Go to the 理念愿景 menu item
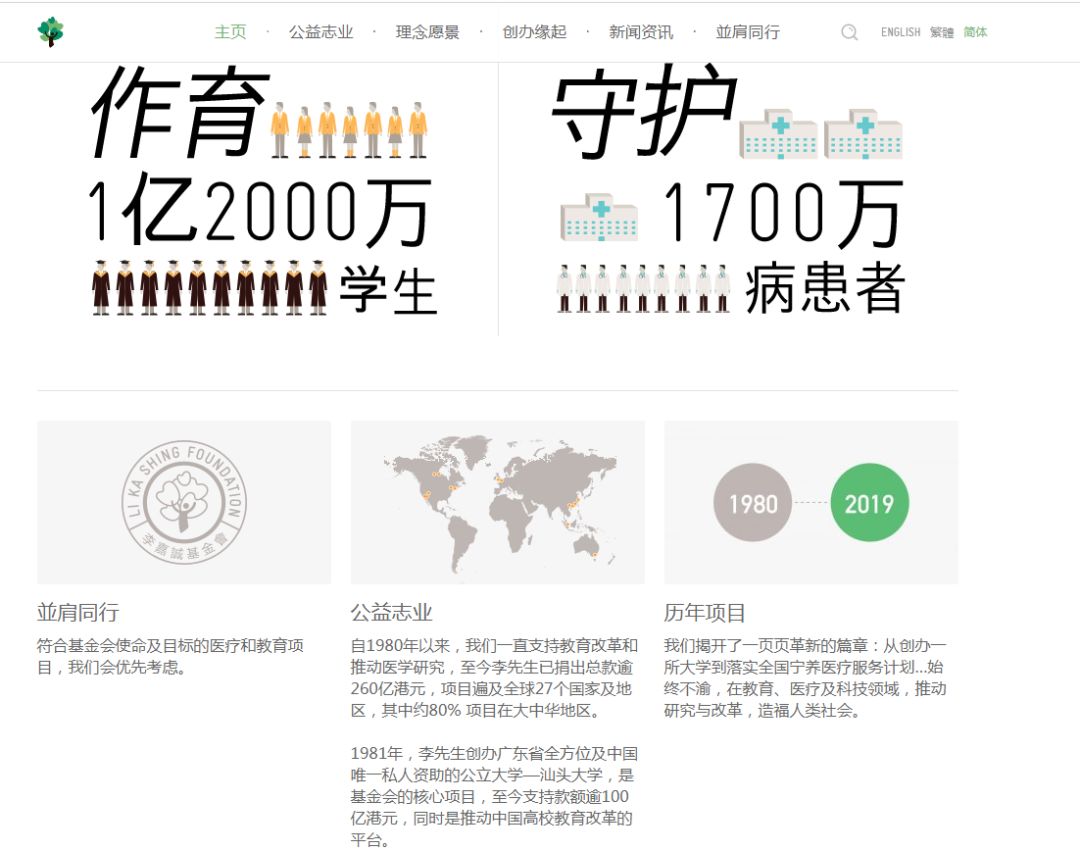 pyautogui.click(x=427, y=32)
